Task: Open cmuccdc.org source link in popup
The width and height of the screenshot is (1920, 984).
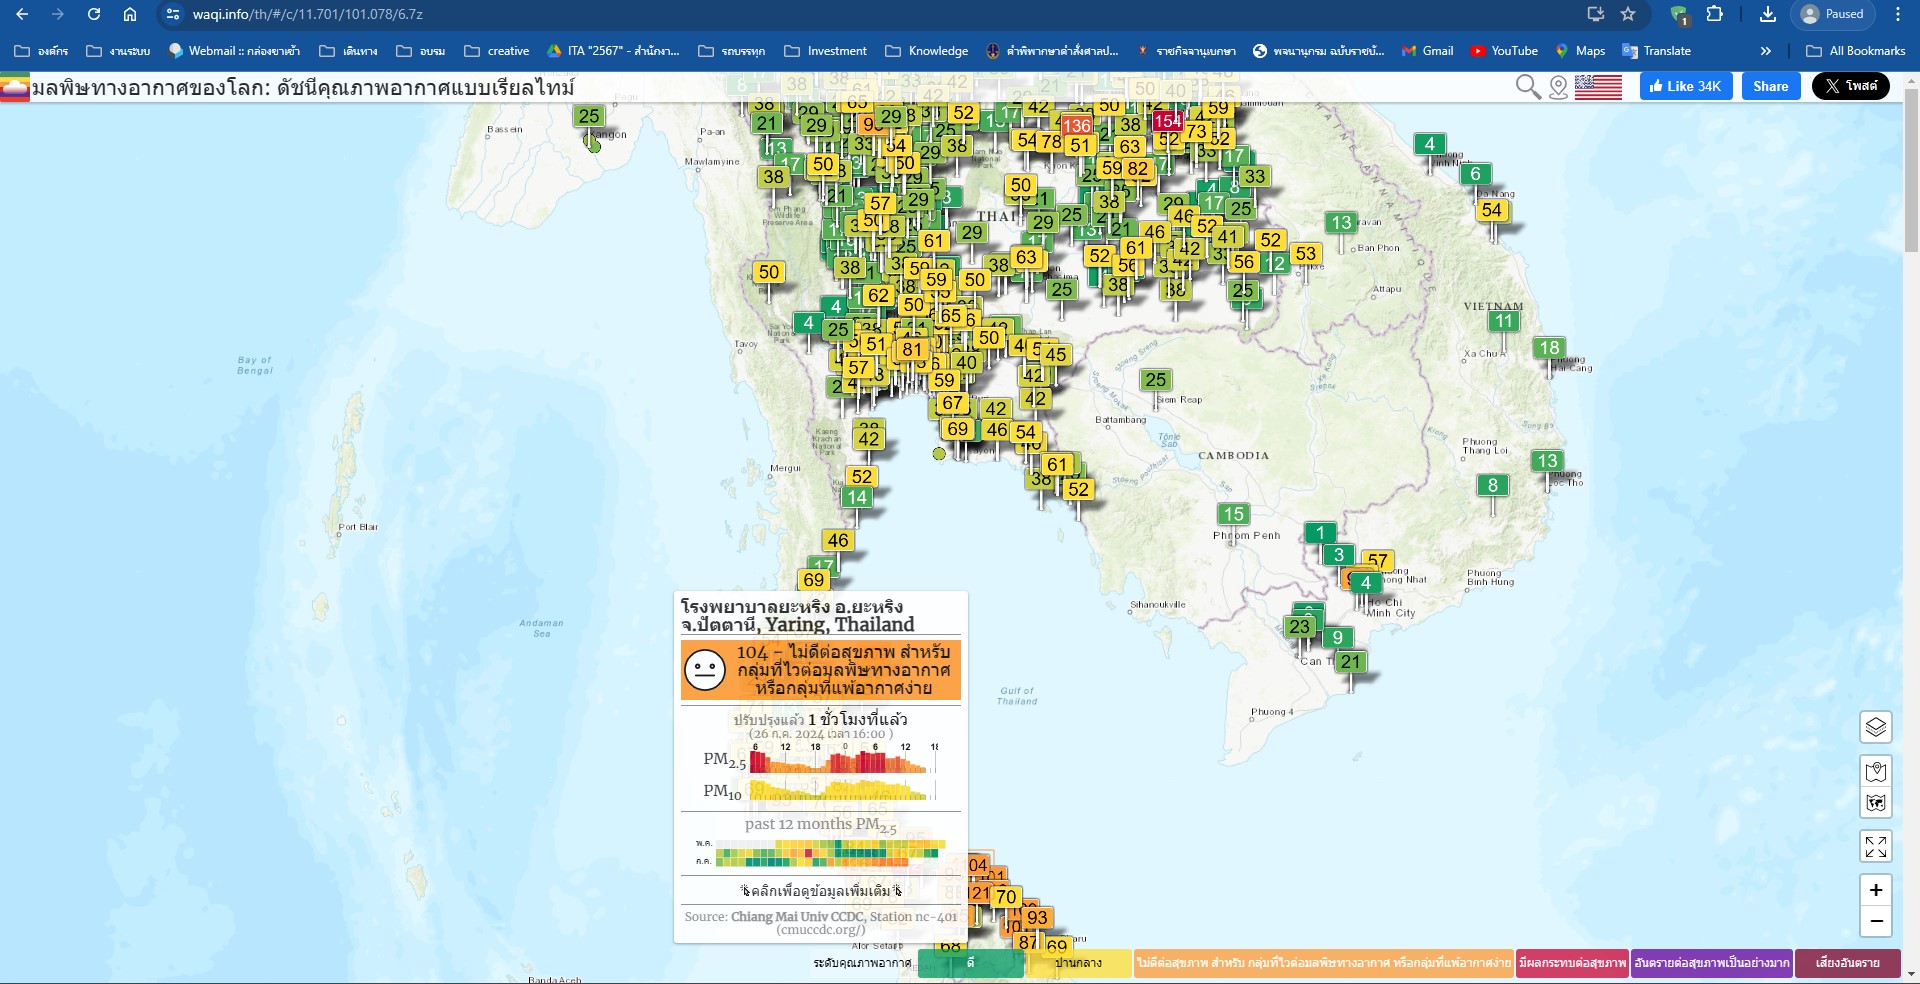Action: [x=820, y=930]
